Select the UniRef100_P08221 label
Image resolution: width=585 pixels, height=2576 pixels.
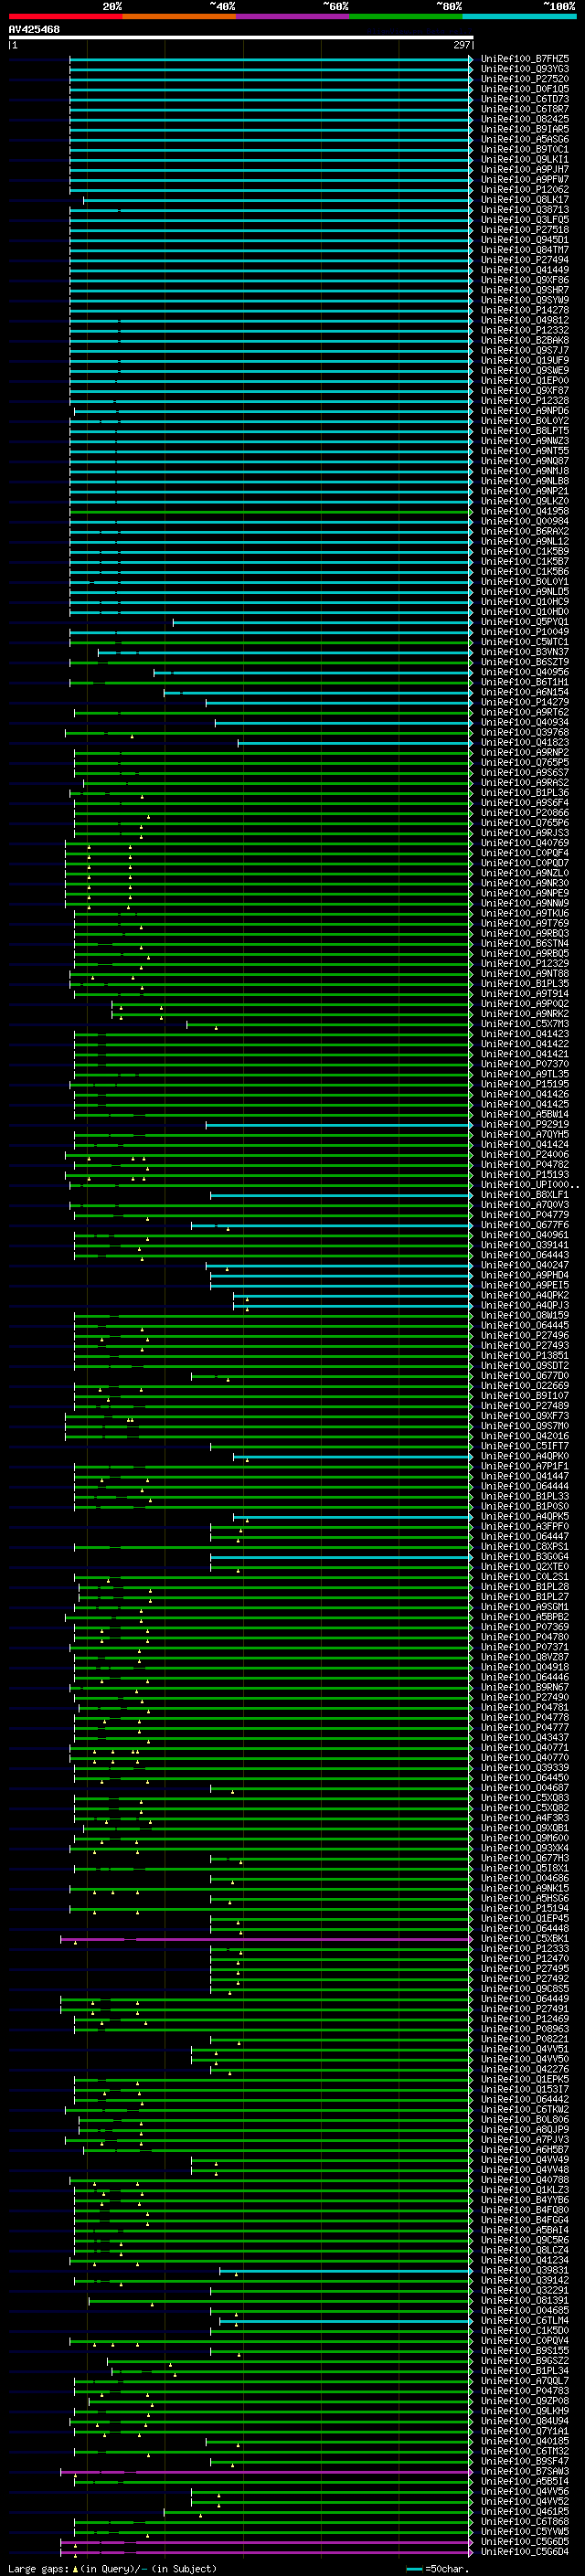[x=524, y=2039]
